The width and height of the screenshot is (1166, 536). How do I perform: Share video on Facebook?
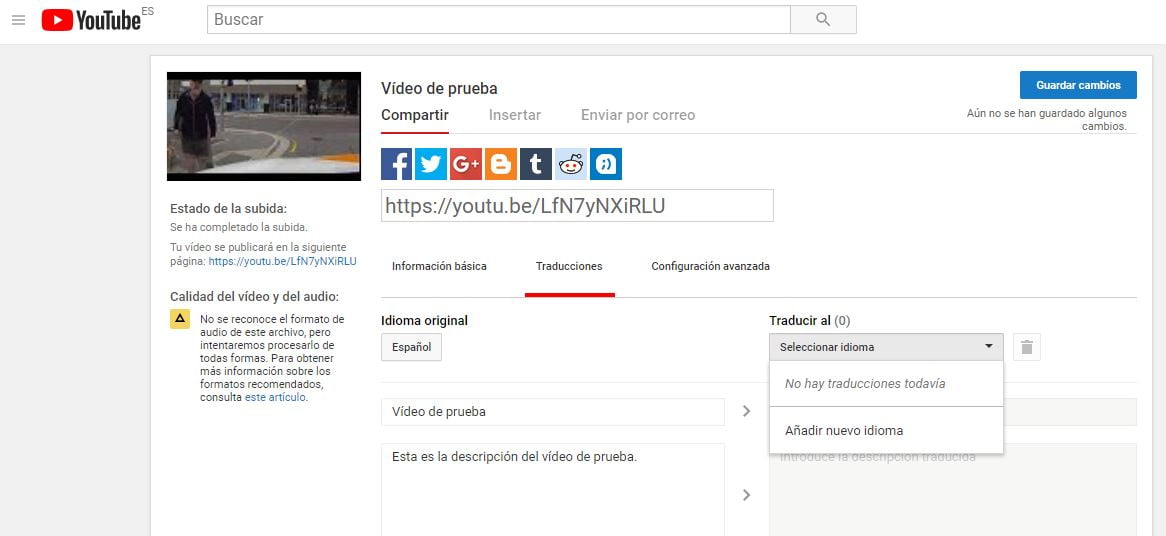coord(397,164)
